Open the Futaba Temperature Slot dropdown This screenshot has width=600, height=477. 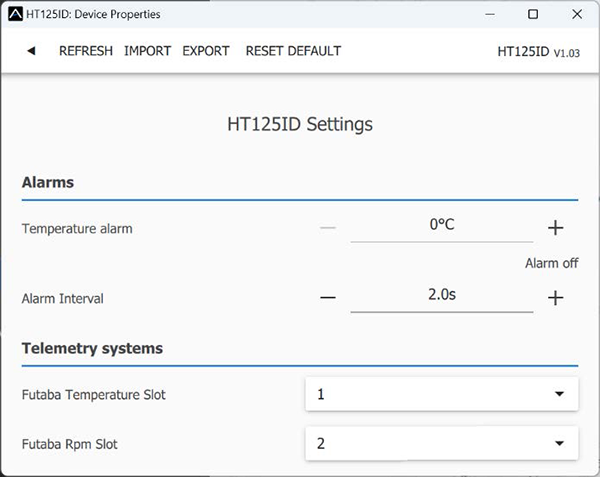[x=441, y=394]
